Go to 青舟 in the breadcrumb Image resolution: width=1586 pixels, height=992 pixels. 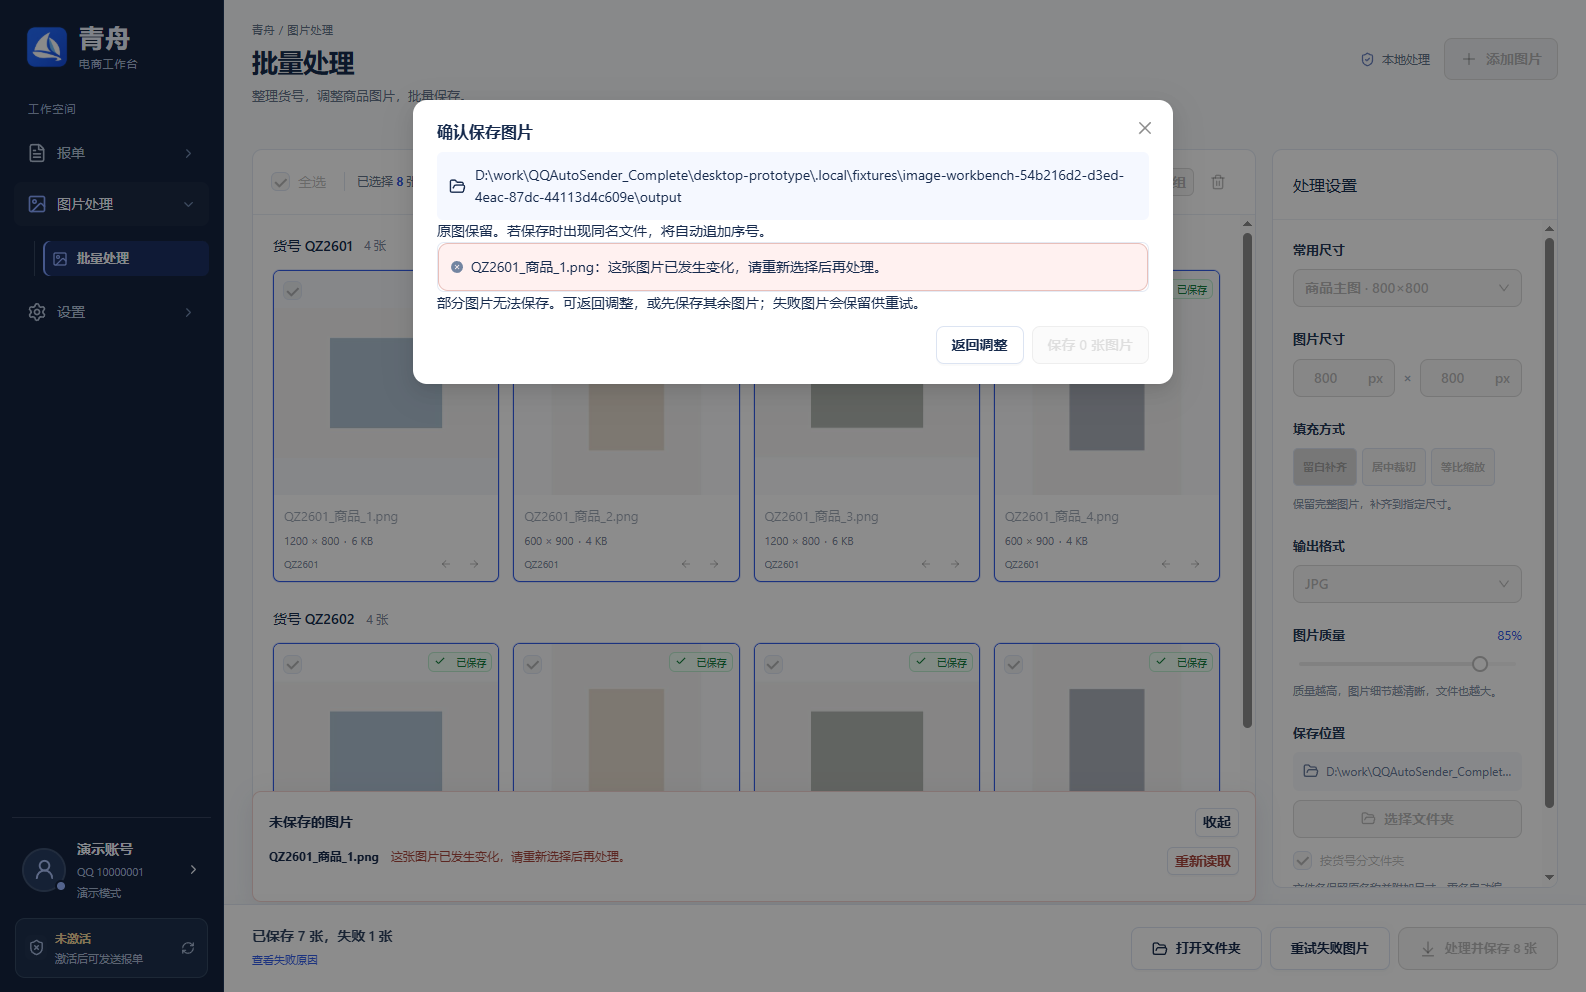(x=263, y=30)
